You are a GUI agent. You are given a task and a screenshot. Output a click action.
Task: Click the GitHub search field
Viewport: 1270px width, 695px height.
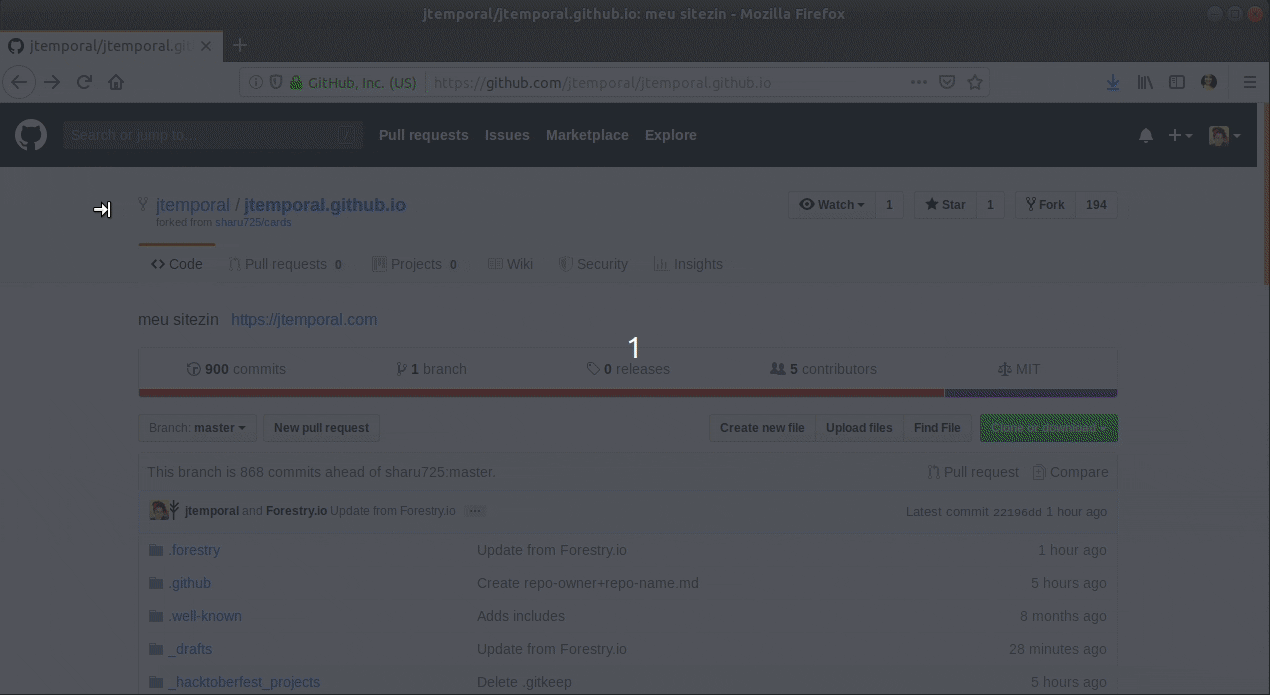(x=212, y=135)
